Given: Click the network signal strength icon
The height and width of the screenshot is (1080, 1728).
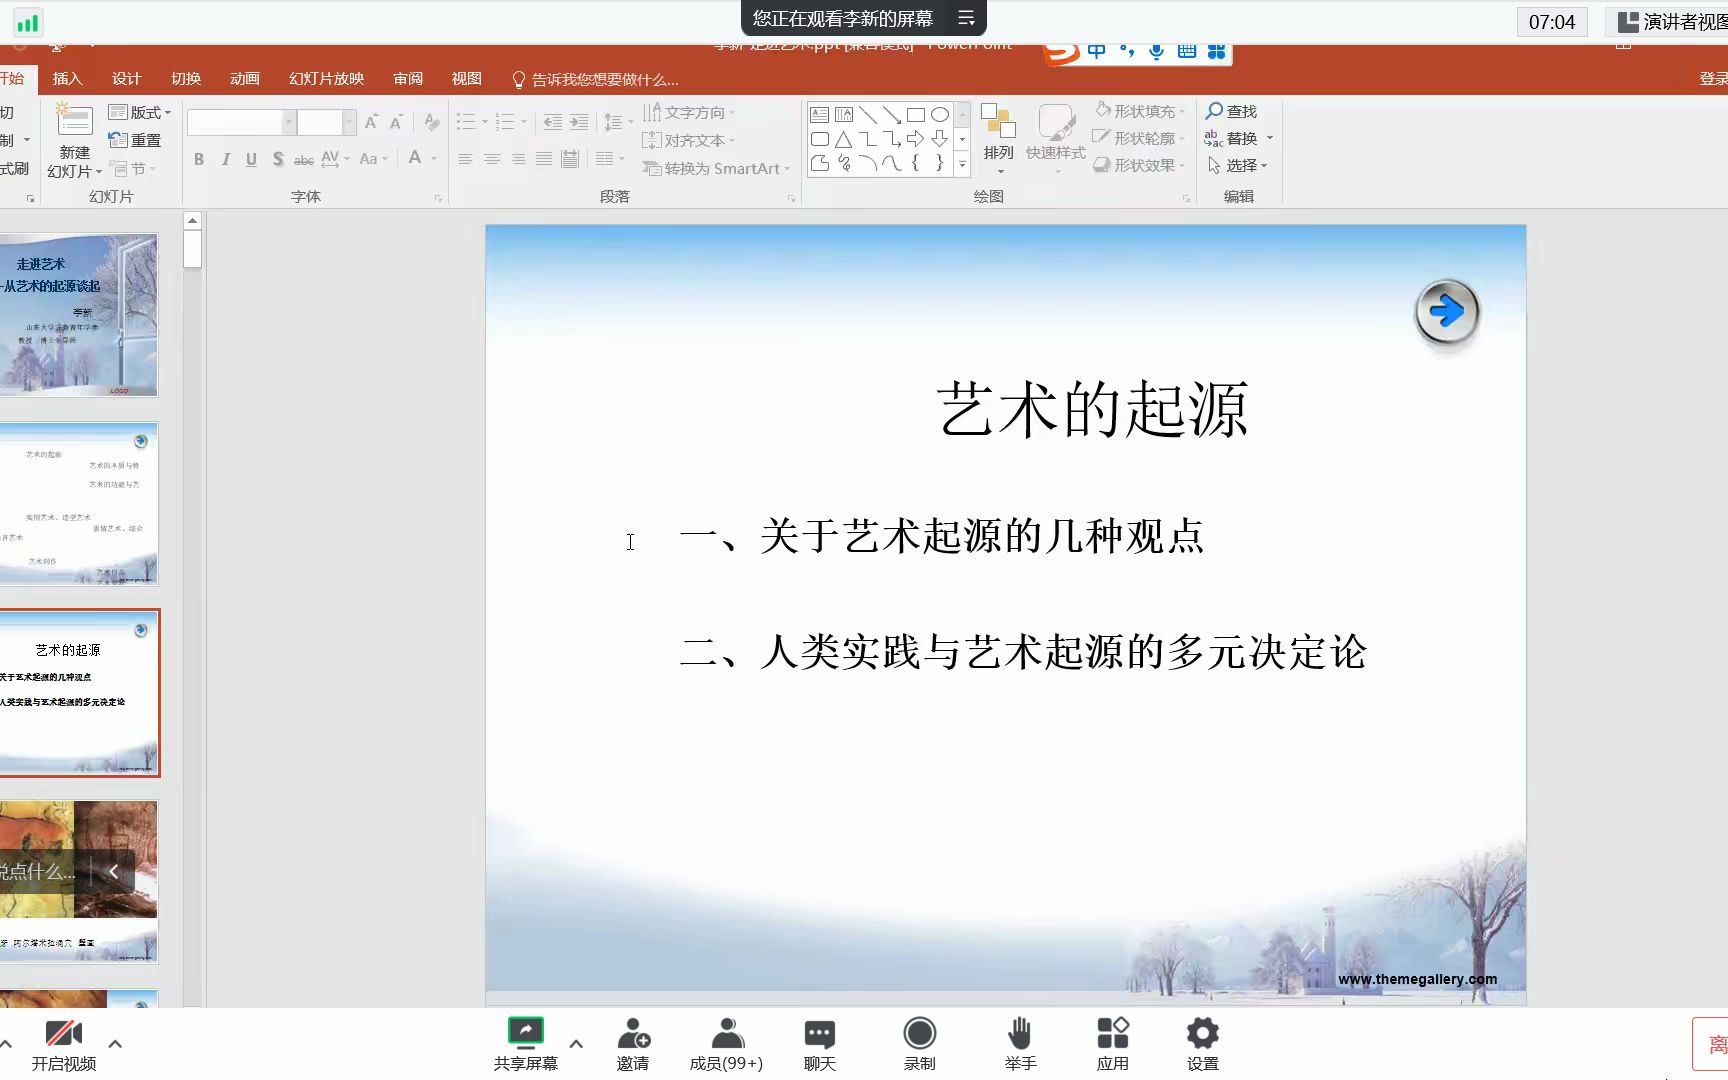Looking at the screenshot, I should (x=28, y=22).
